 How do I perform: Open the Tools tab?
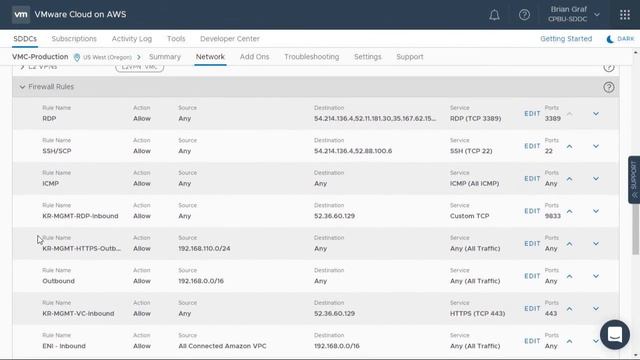coord(176,39)
